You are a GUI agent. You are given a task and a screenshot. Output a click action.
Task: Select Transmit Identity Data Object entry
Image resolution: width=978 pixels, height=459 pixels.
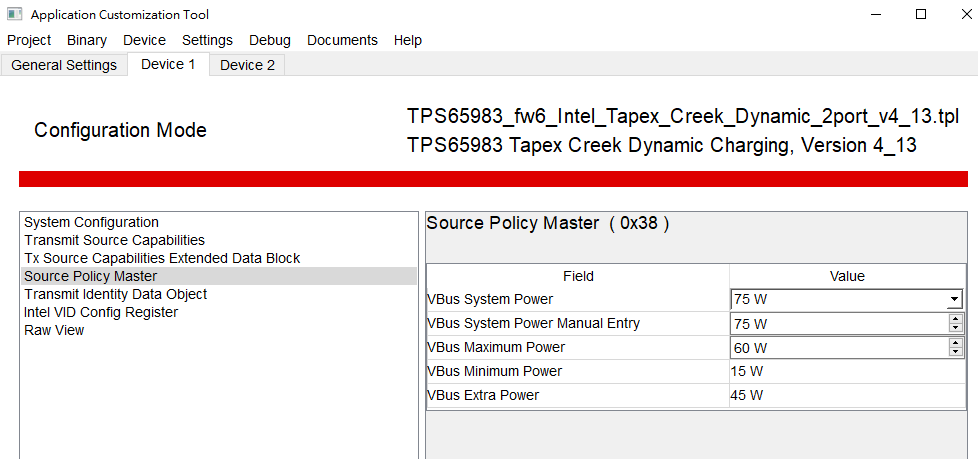(x=219, y=294)
